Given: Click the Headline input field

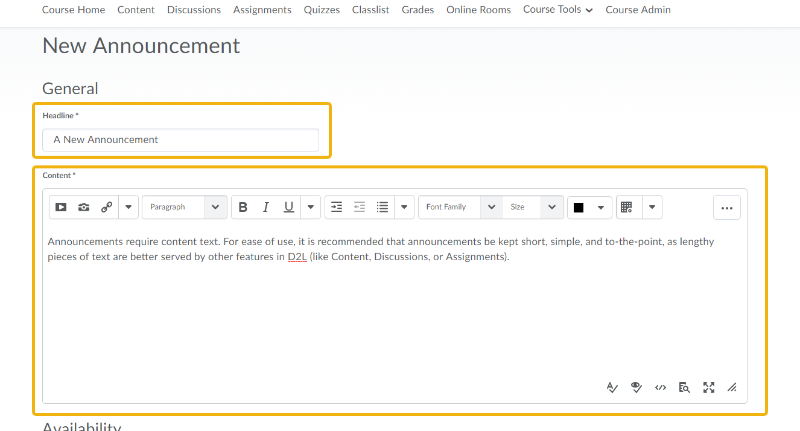Looking at the screenshot, I should [181, 140].
